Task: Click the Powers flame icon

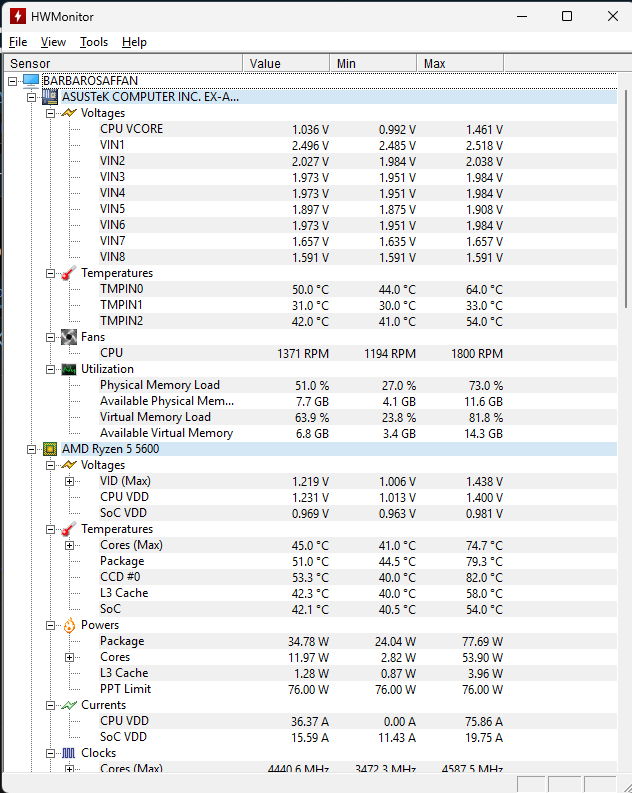Action: [69, 625]
